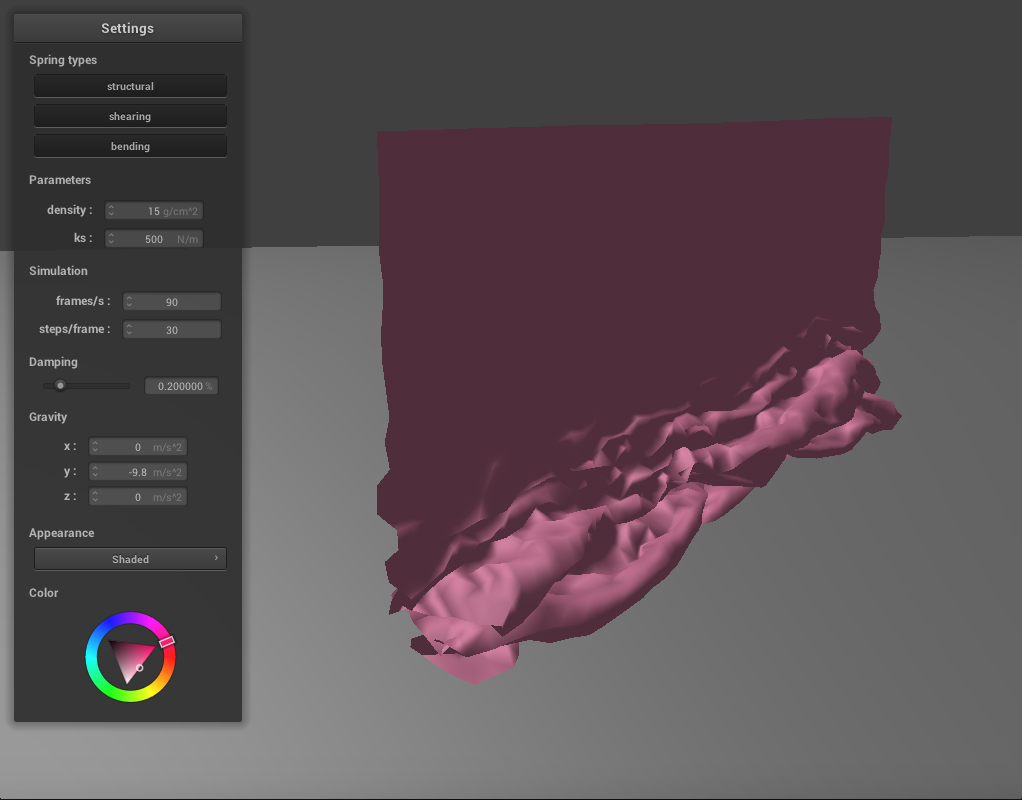Viewport: 1022px width, 800px height.
Task: Click the gravity z value field
Action: tap(138, 497)
